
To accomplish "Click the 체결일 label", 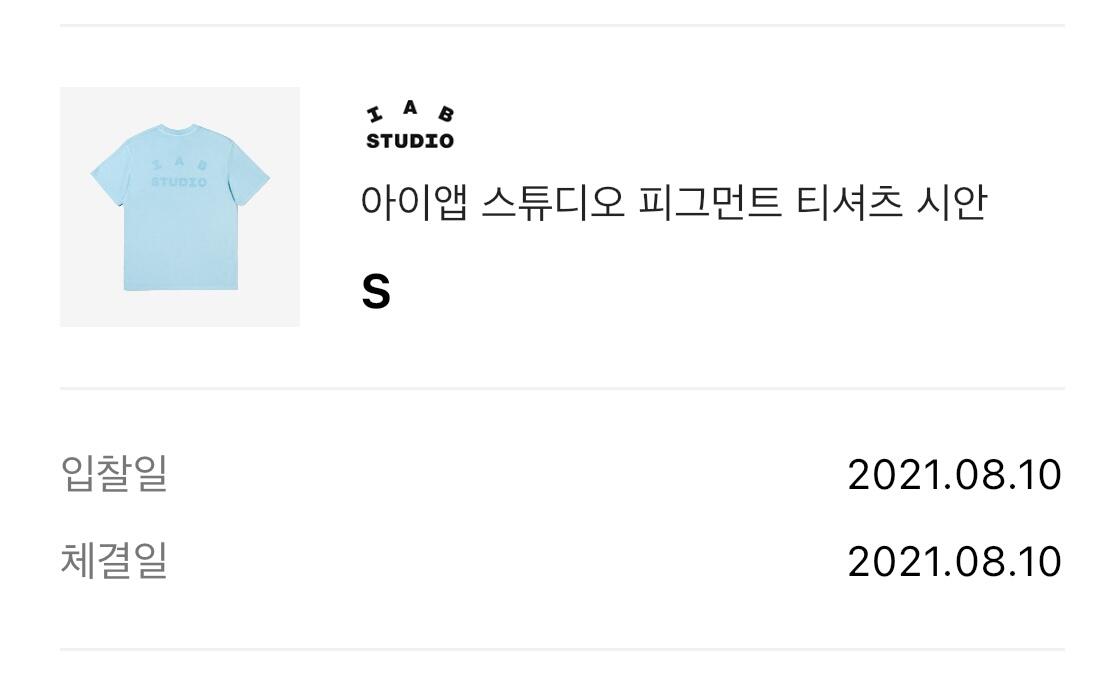I will point(114,560).
